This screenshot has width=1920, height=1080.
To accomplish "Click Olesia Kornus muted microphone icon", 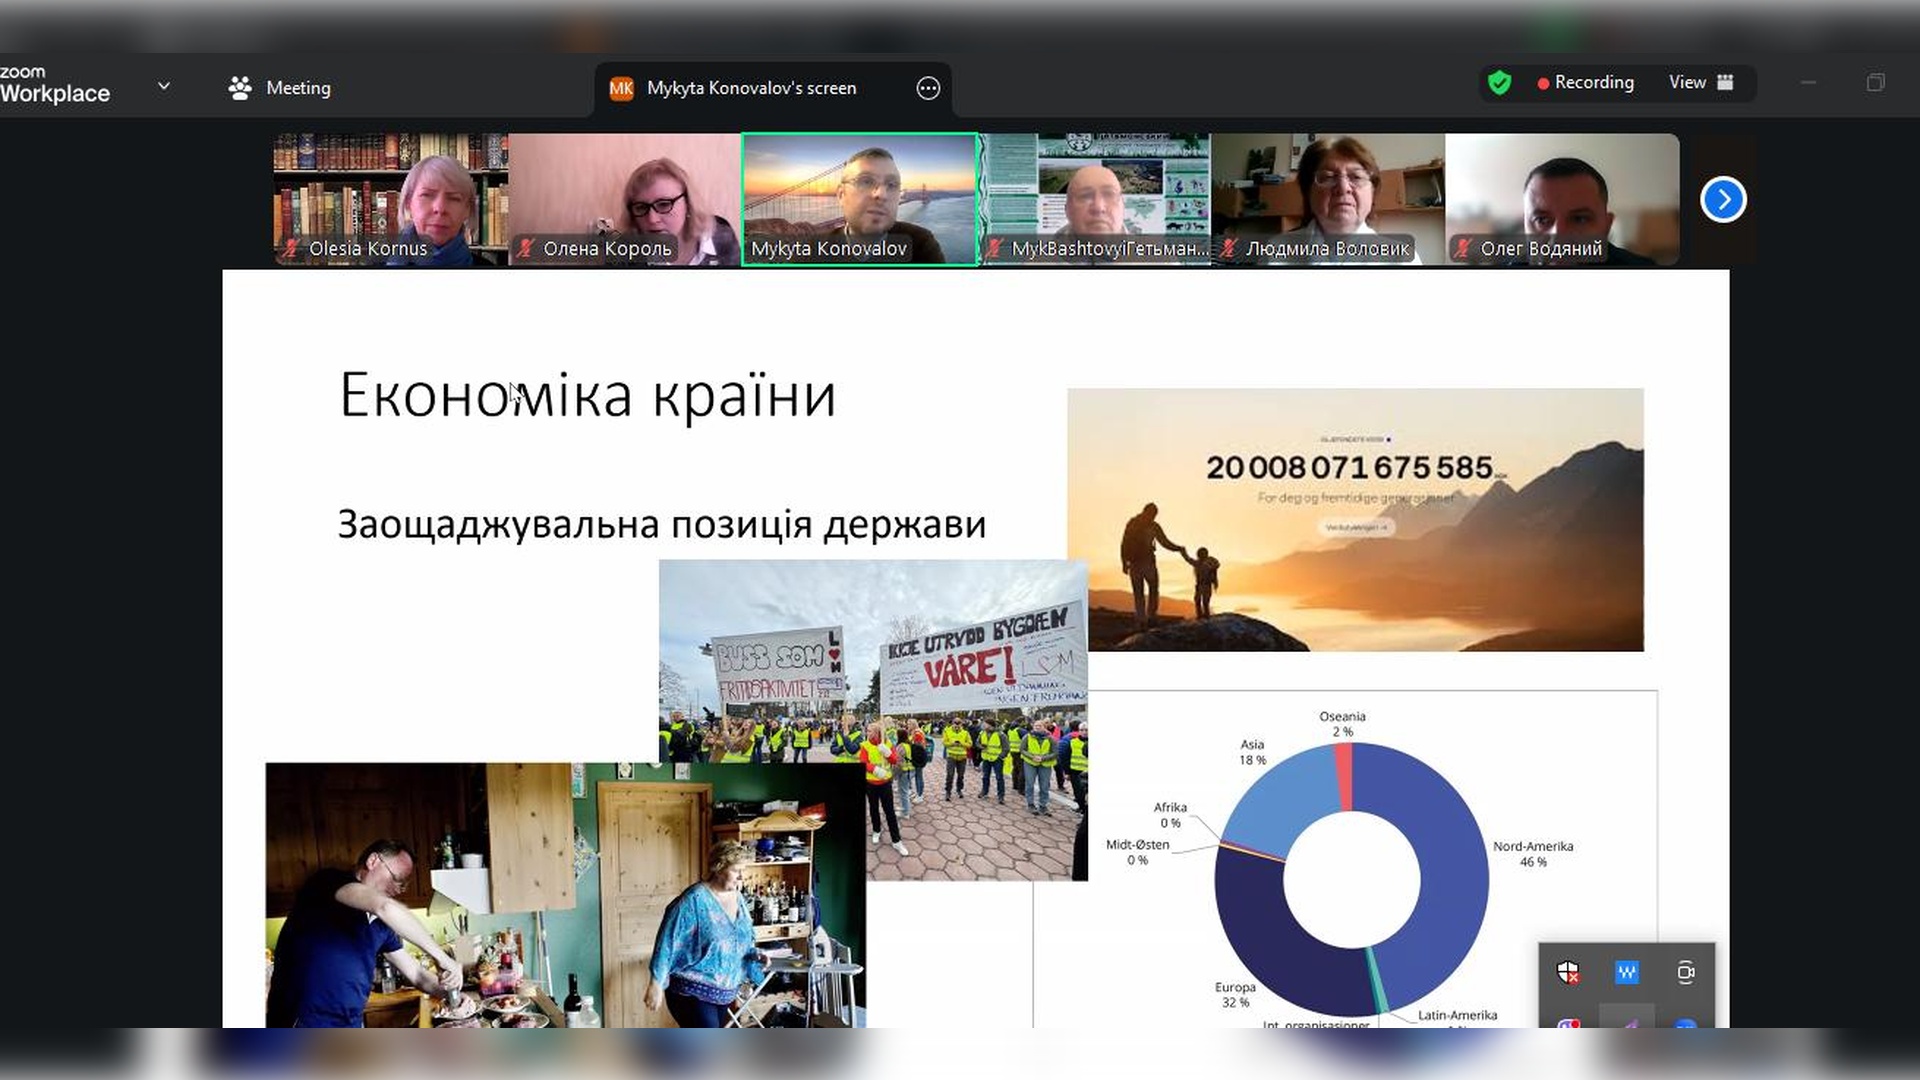I will [x=291, y=248].
